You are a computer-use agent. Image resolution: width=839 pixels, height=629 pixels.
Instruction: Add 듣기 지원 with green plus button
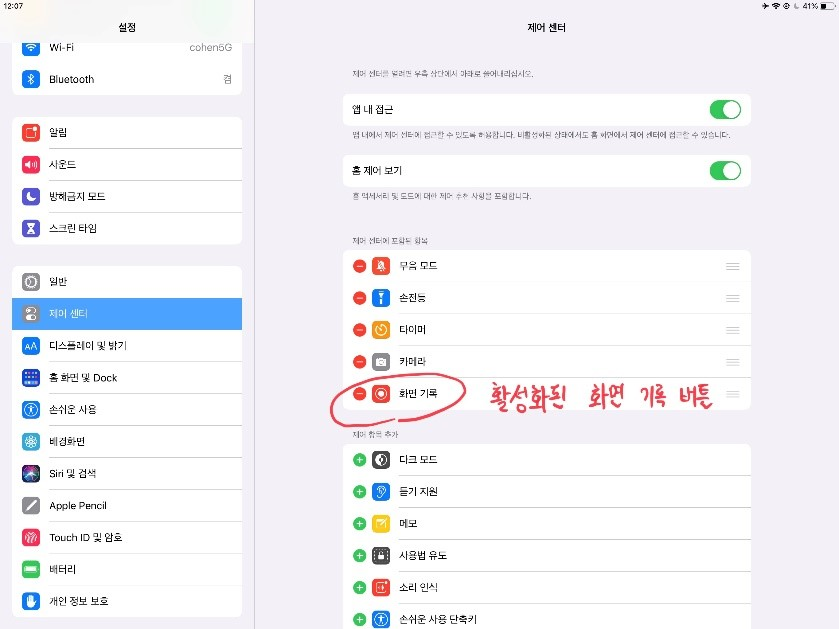coord(360,492)
